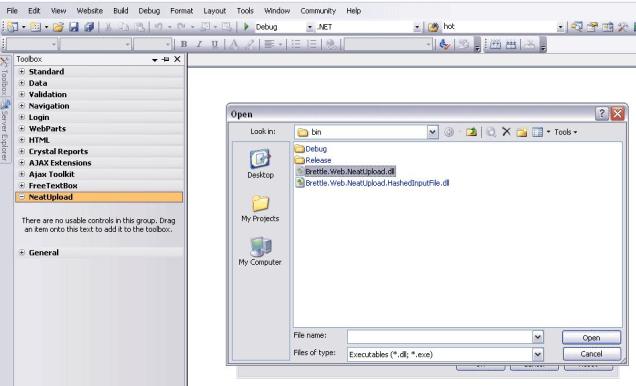This screenshot has height=386, width=636.
Task: Click the Toolbox window position arrow
Action: click(x=155, y=60)
